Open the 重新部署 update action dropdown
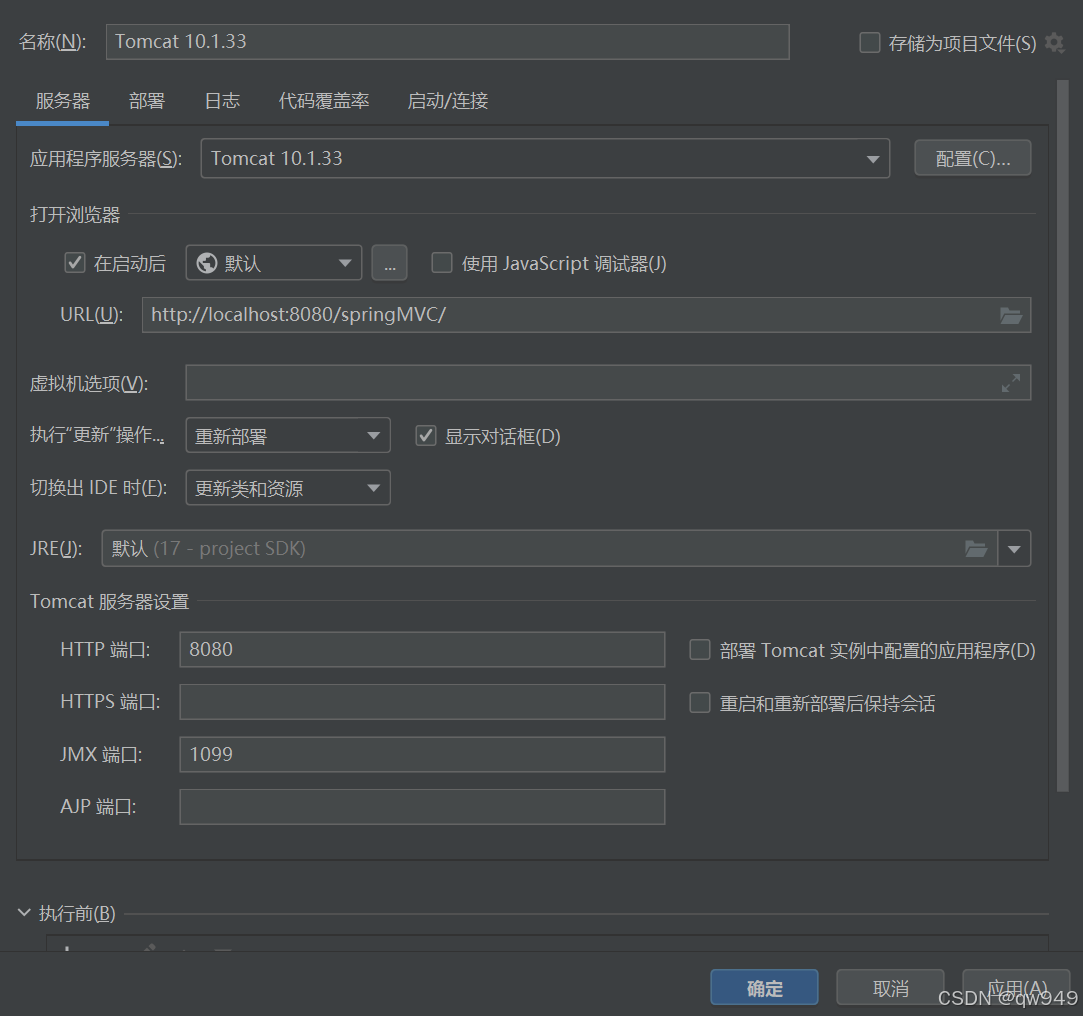 [288, 435]
